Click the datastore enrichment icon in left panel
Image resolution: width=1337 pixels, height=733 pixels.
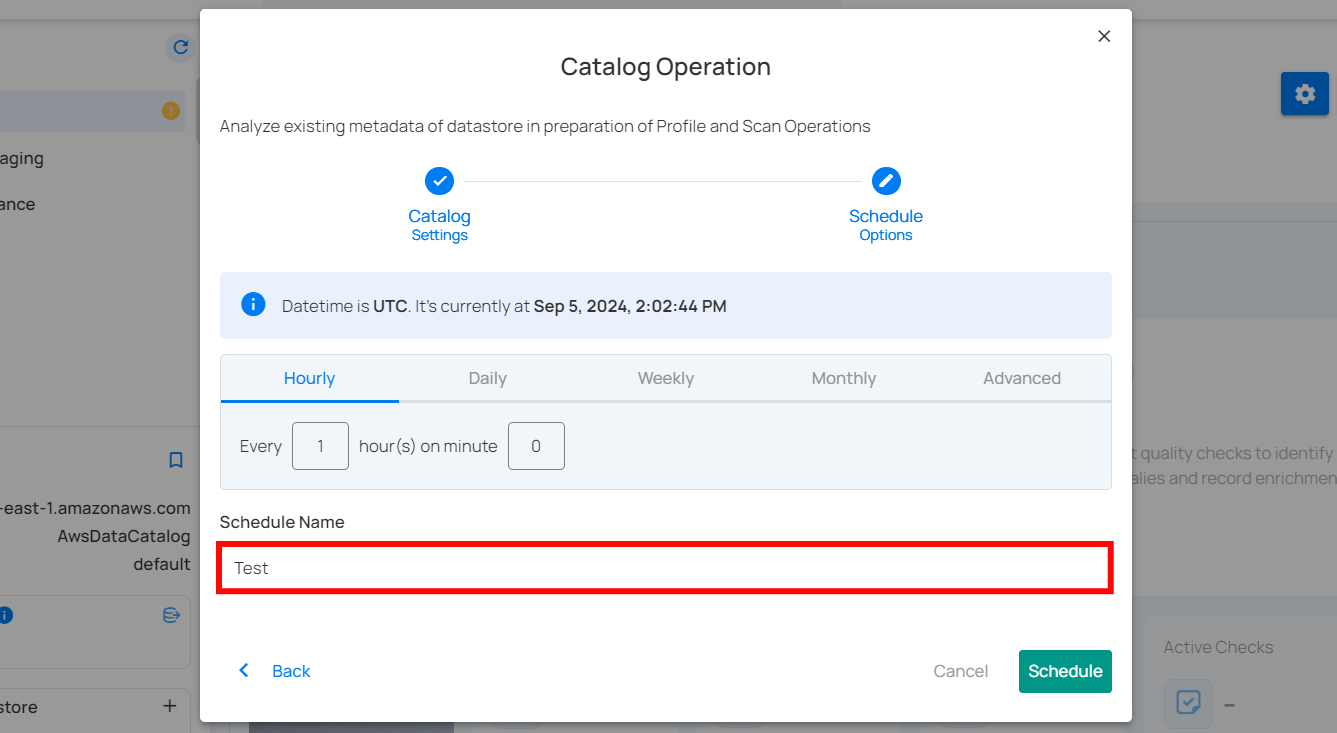171,615
